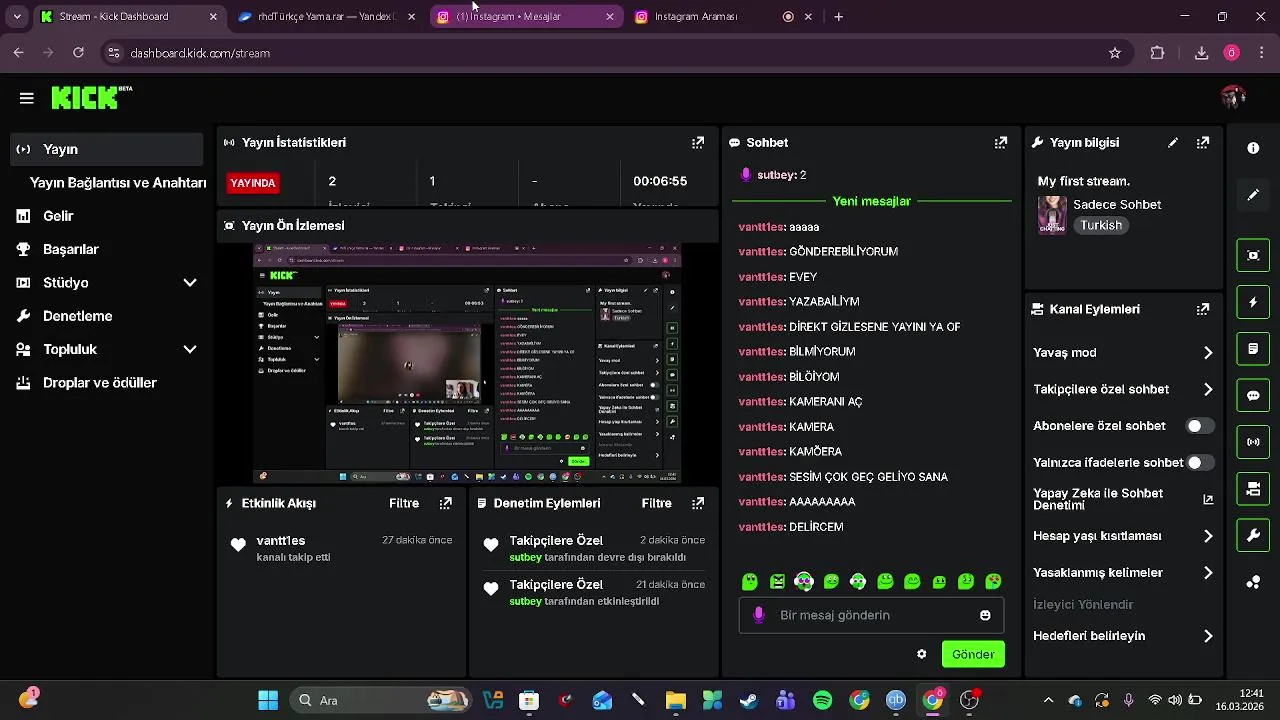
Task: Show hidden system tray icons
Action: 1048,701
